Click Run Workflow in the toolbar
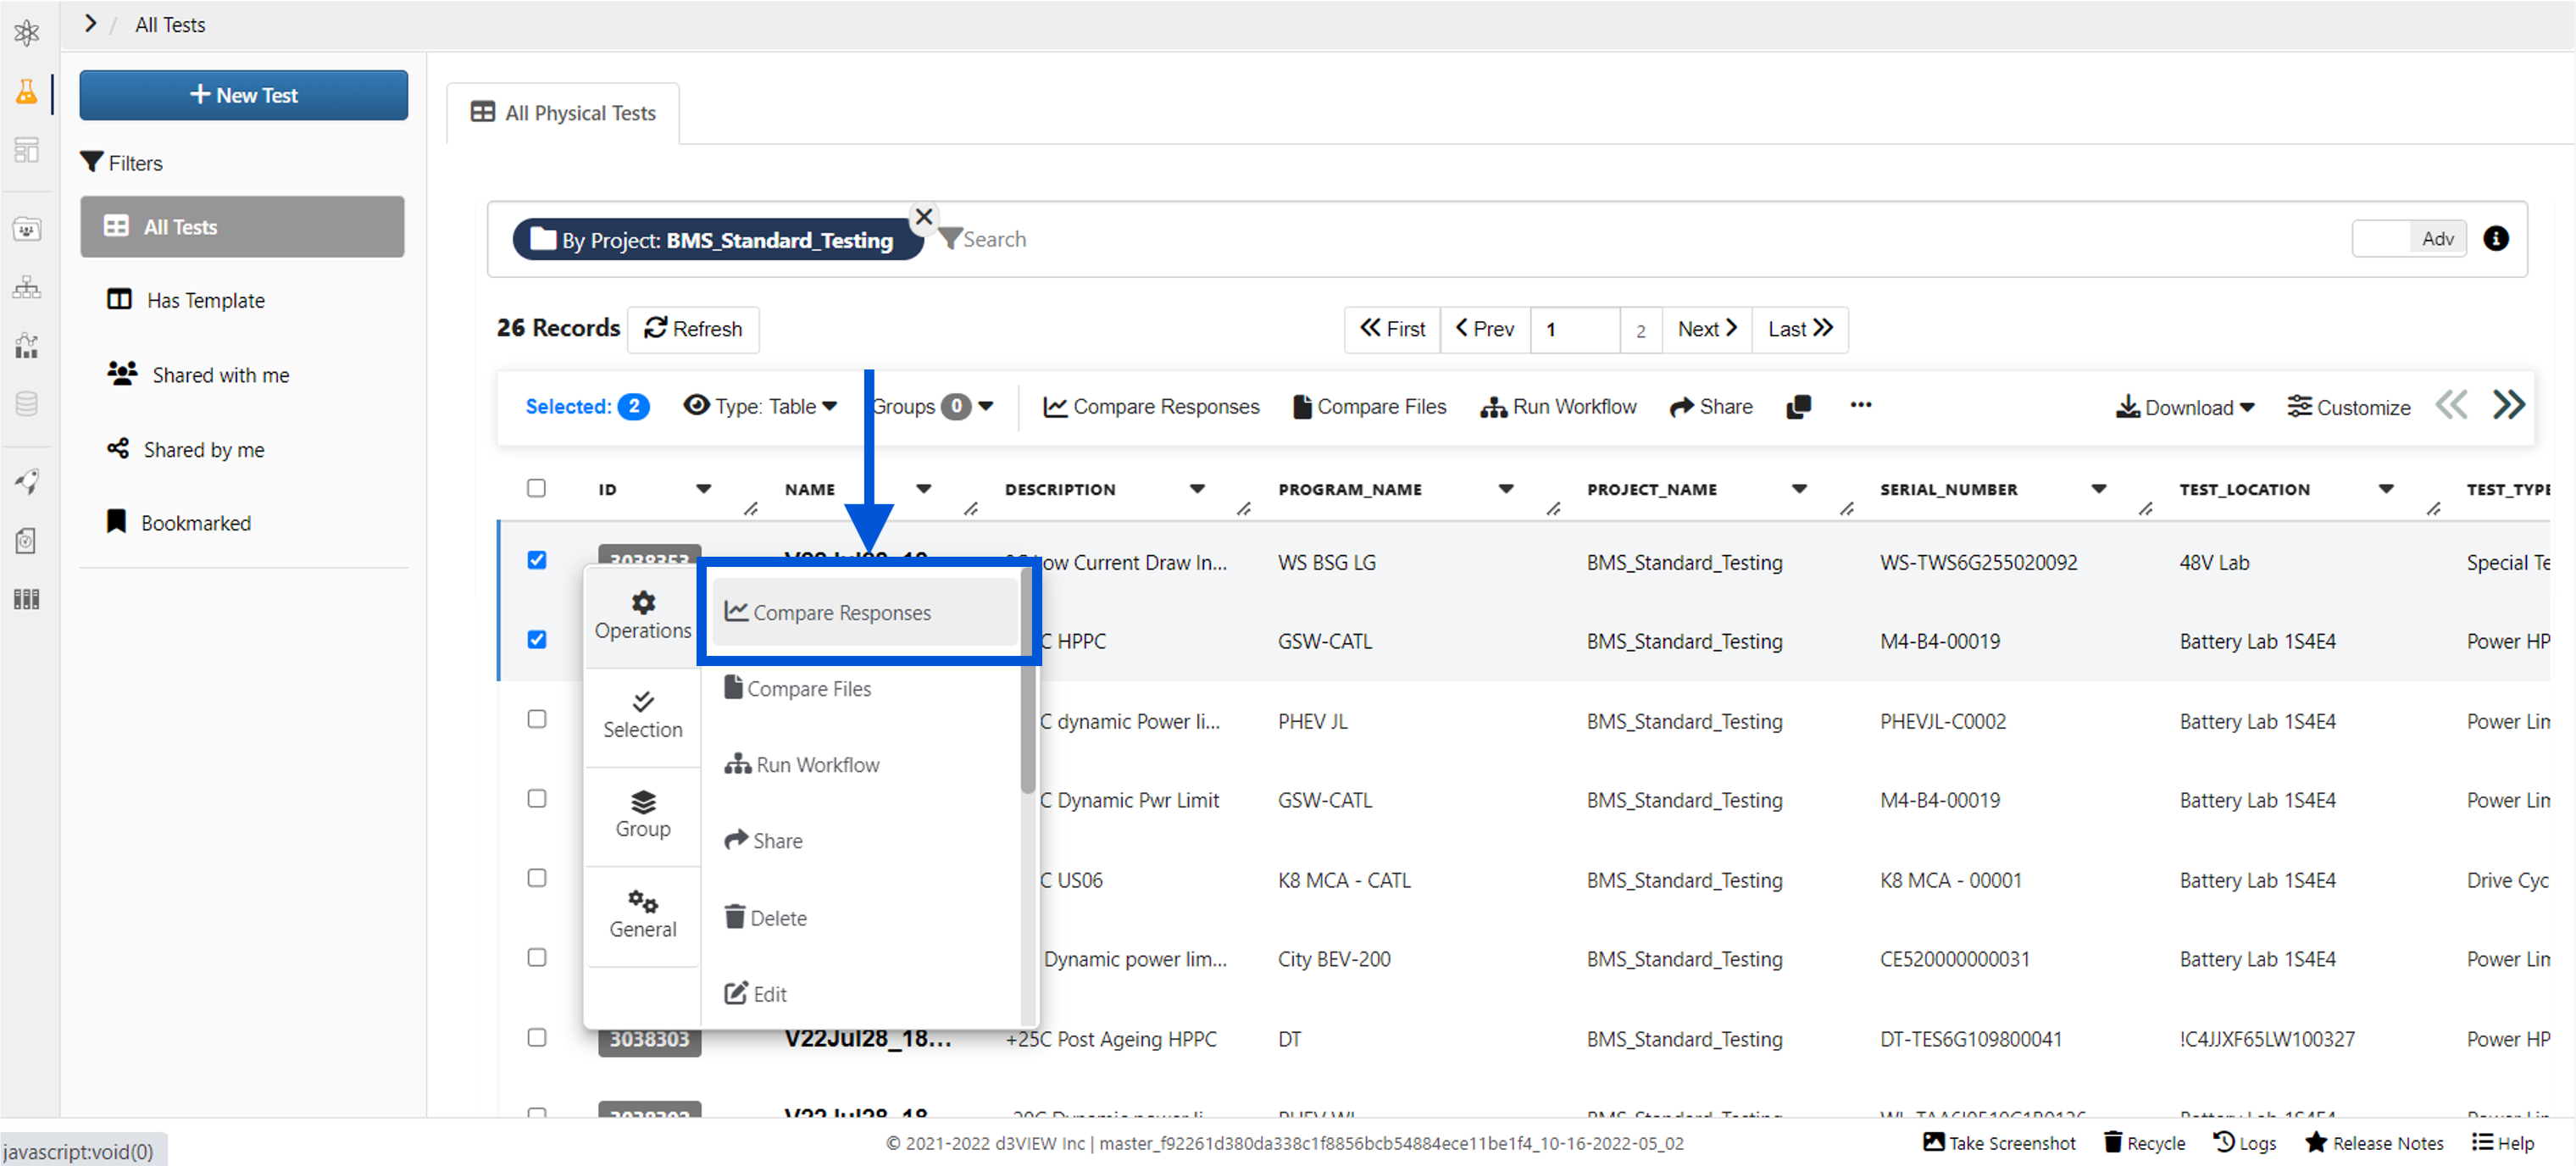This screenshot has height=1166, width=2576. click(1558, 407)
